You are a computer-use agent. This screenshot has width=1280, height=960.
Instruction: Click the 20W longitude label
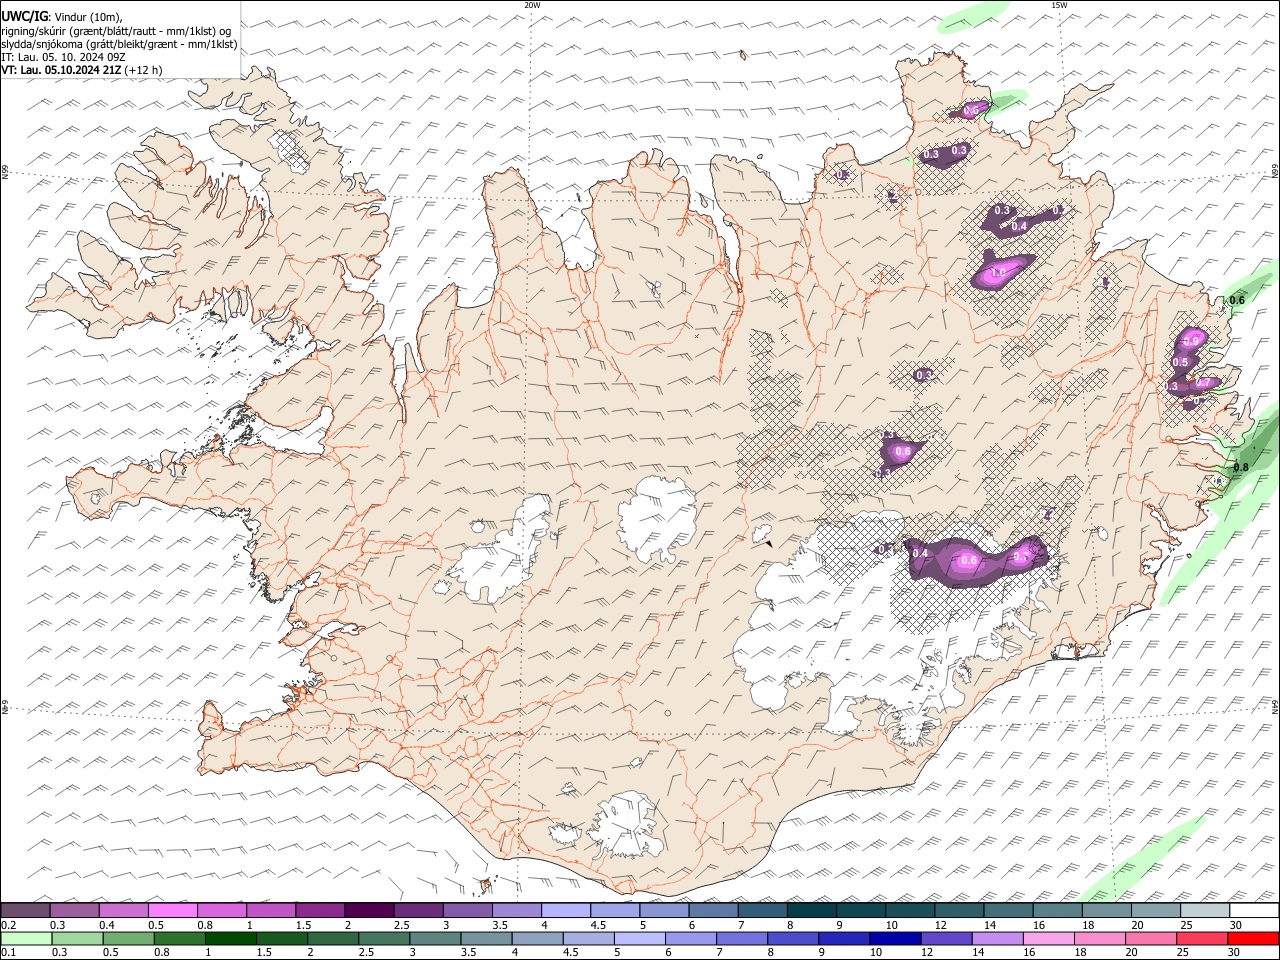(532, 5)
